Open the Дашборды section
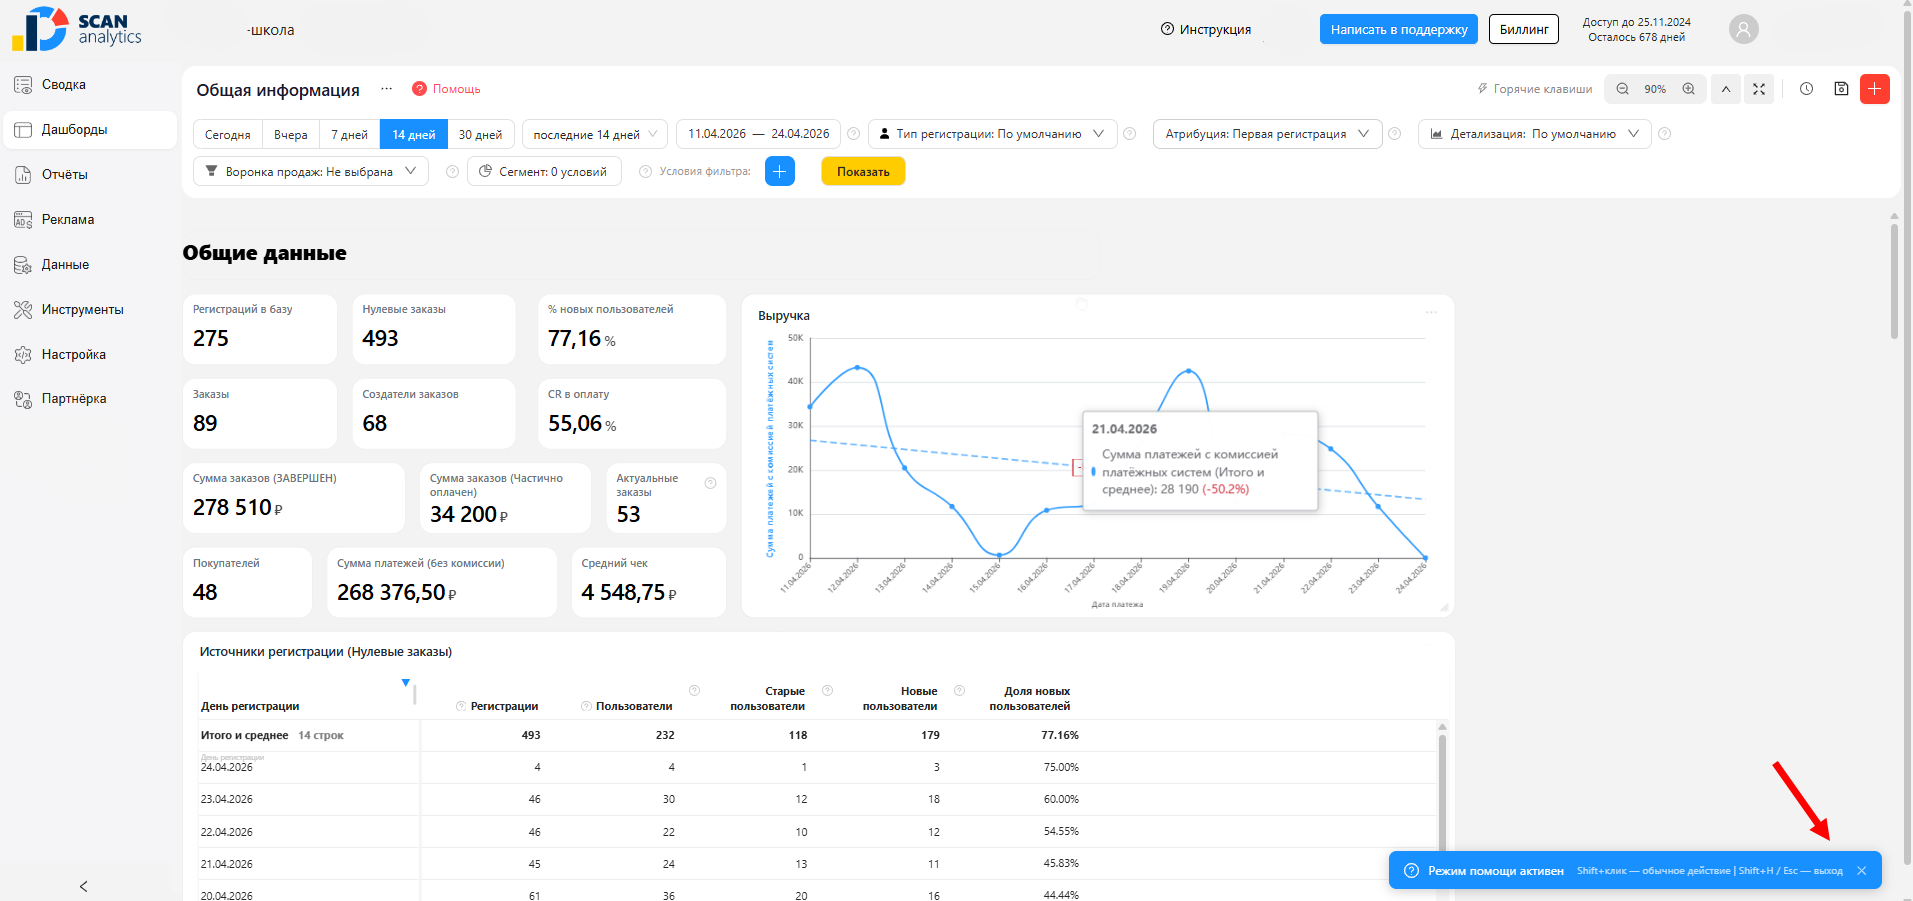 (90, 130)
